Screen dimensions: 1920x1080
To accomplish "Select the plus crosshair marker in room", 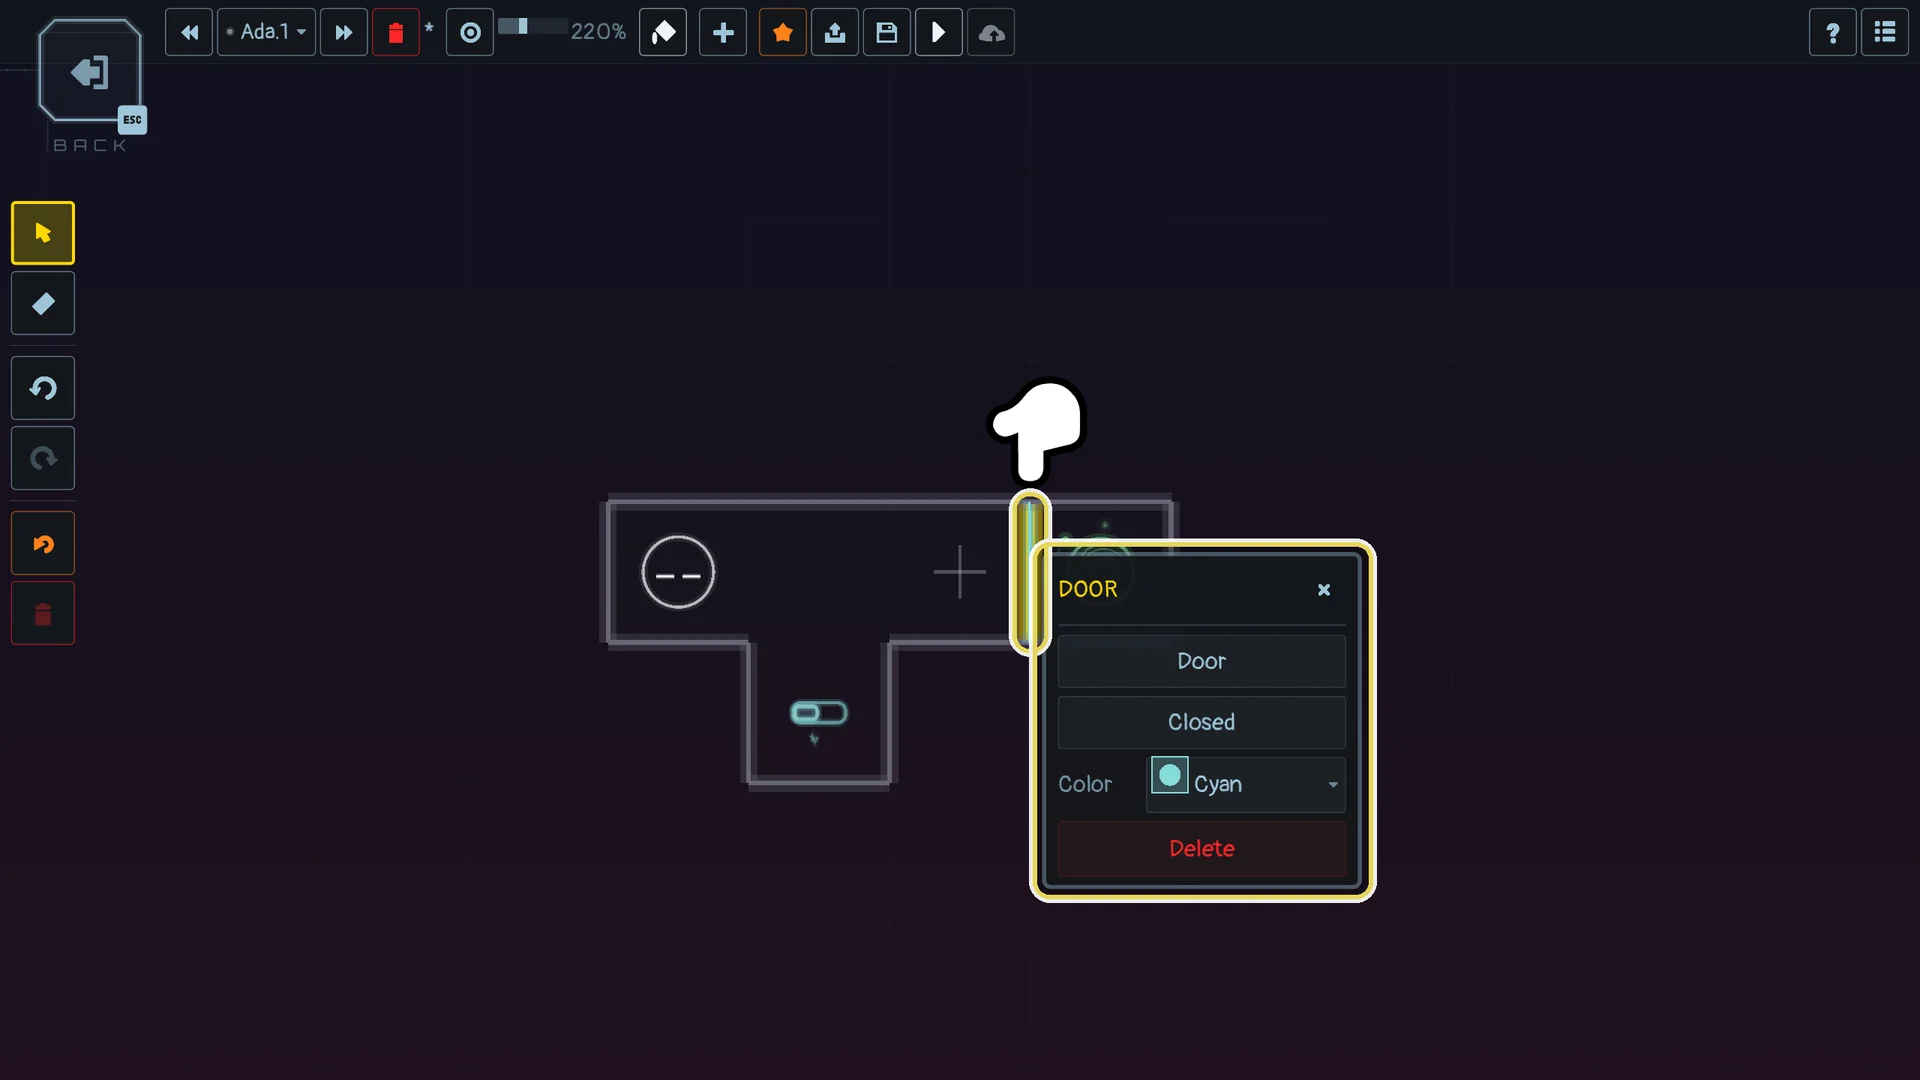I will click(960, 572).
